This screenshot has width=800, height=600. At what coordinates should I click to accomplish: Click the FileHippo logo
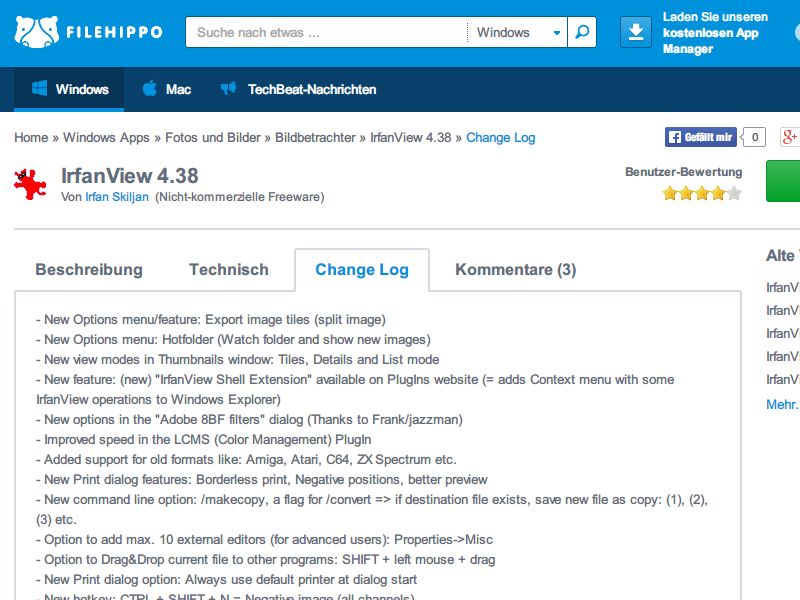tap(88, 32)
